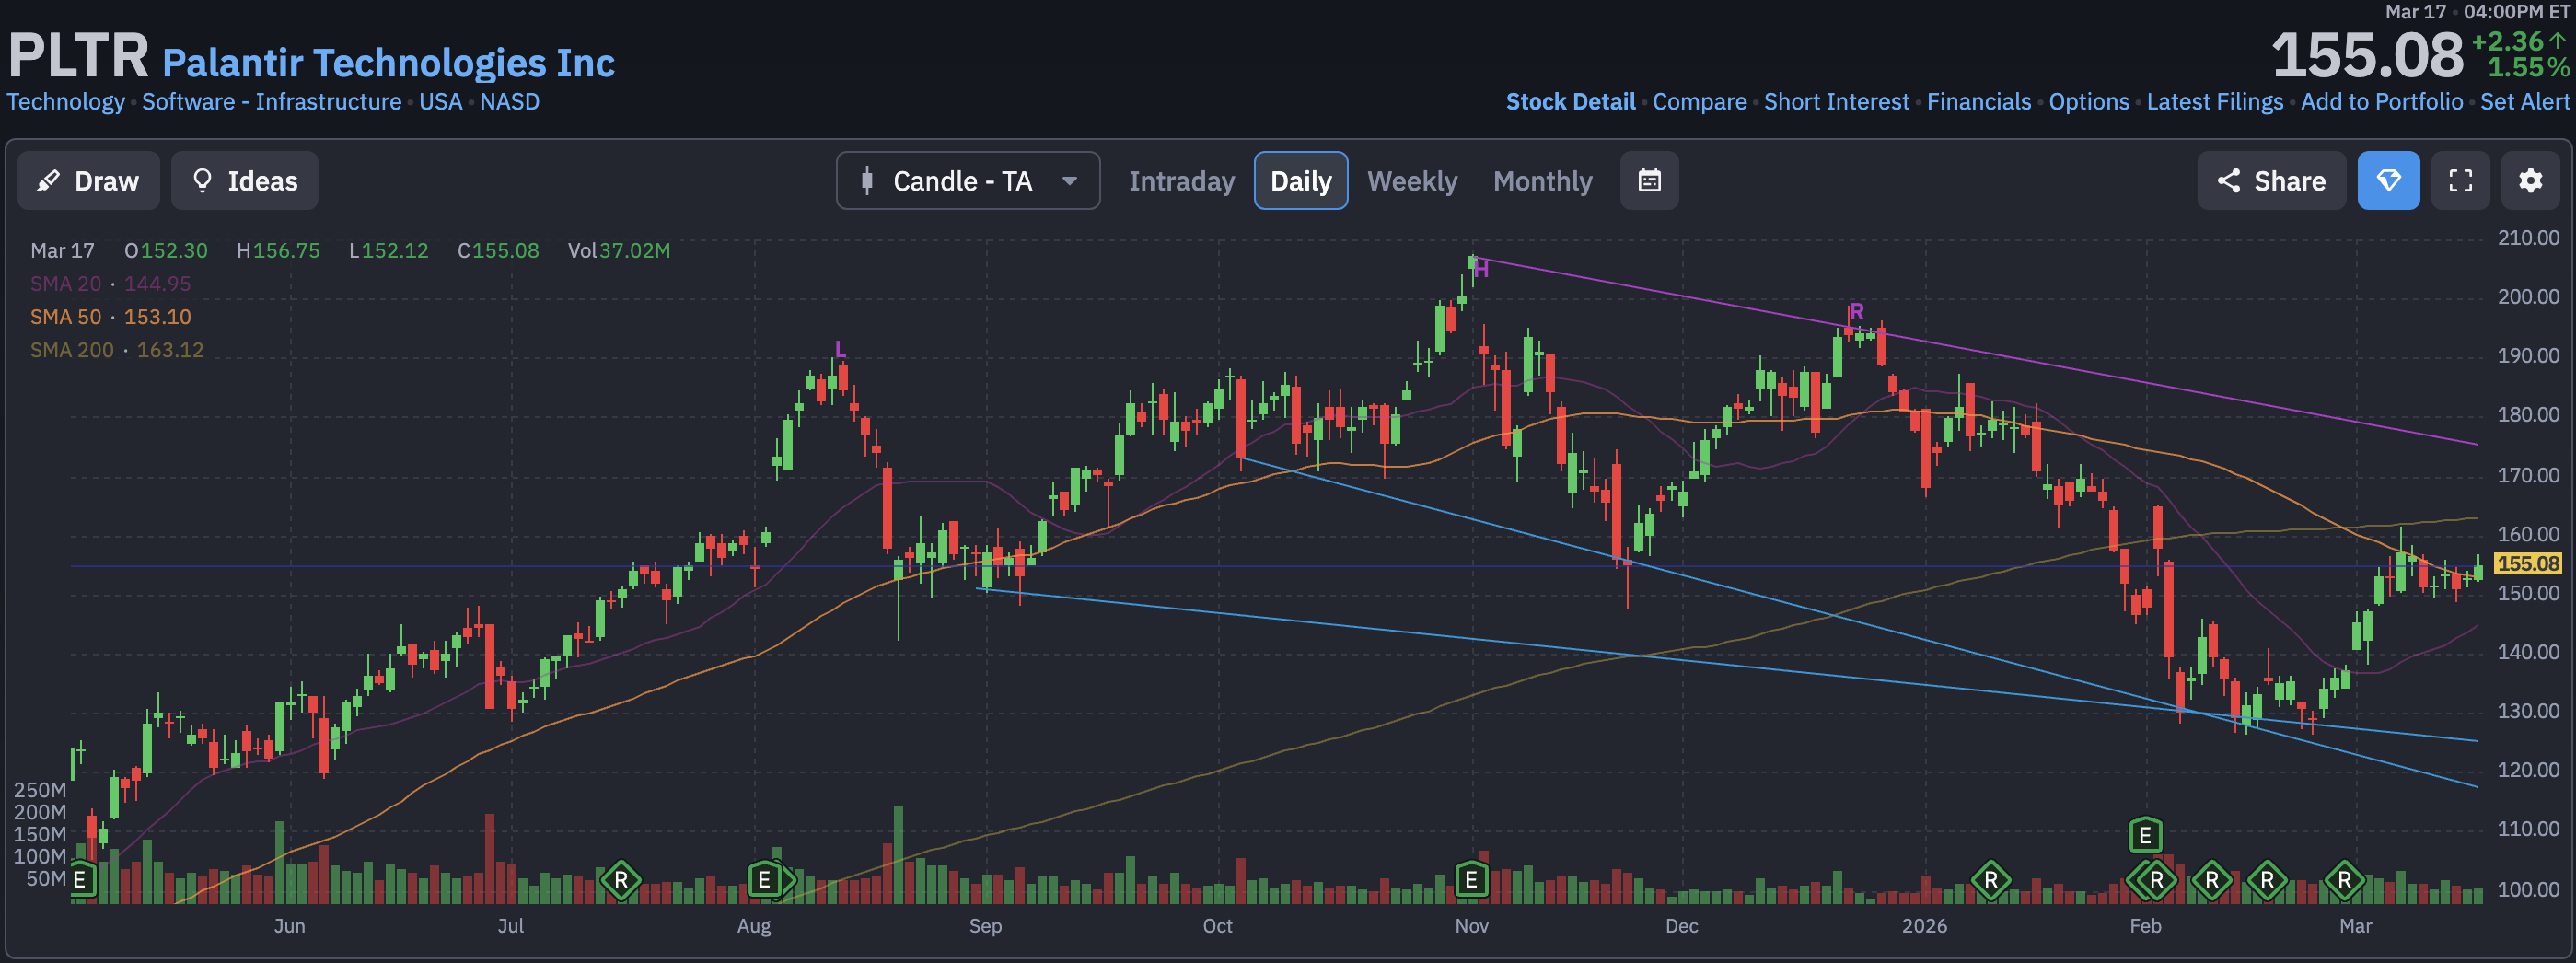Click the 210.00 price axis label
Image resolution: width=2576 pixels, height=963 pixels.
(x=2528, y=238)
